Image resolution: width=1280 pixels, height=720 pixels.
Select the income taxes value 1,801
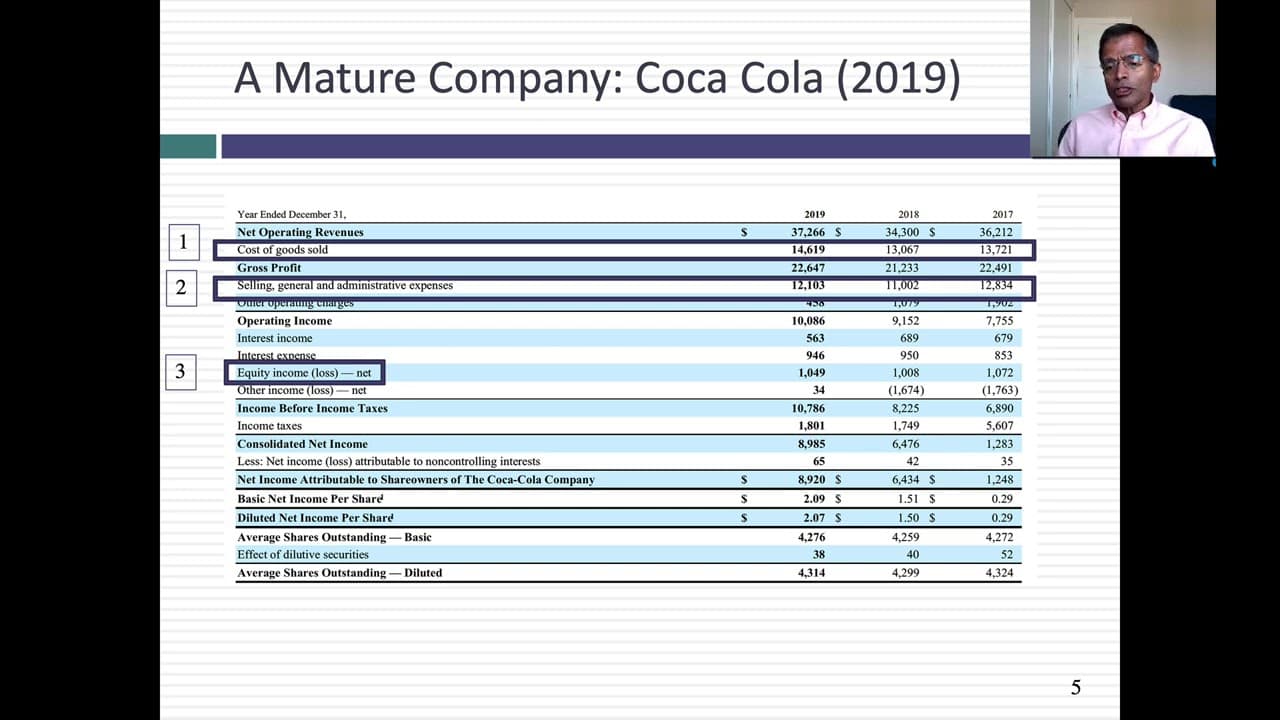tap(811, 426)
